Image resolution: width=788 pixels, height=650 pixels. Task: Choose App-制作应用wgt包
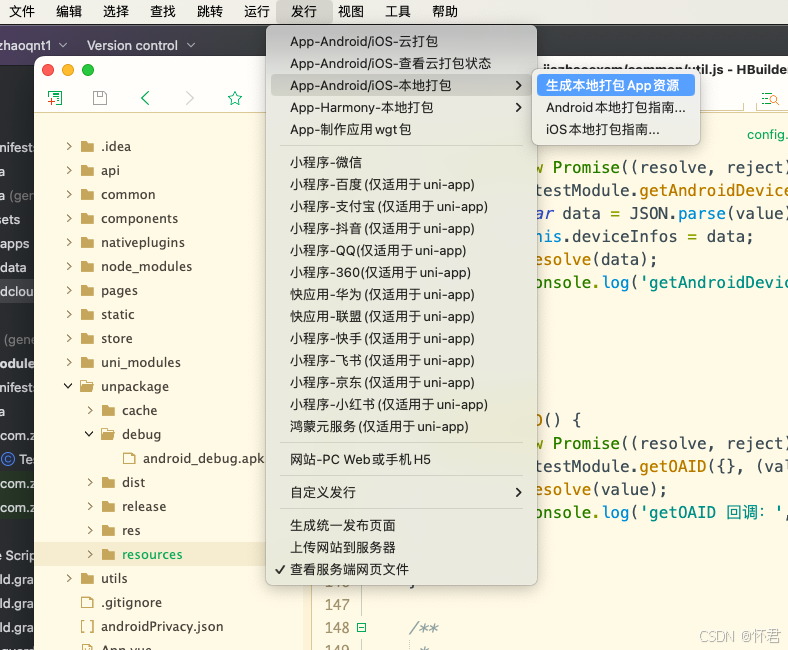(401, 130)
